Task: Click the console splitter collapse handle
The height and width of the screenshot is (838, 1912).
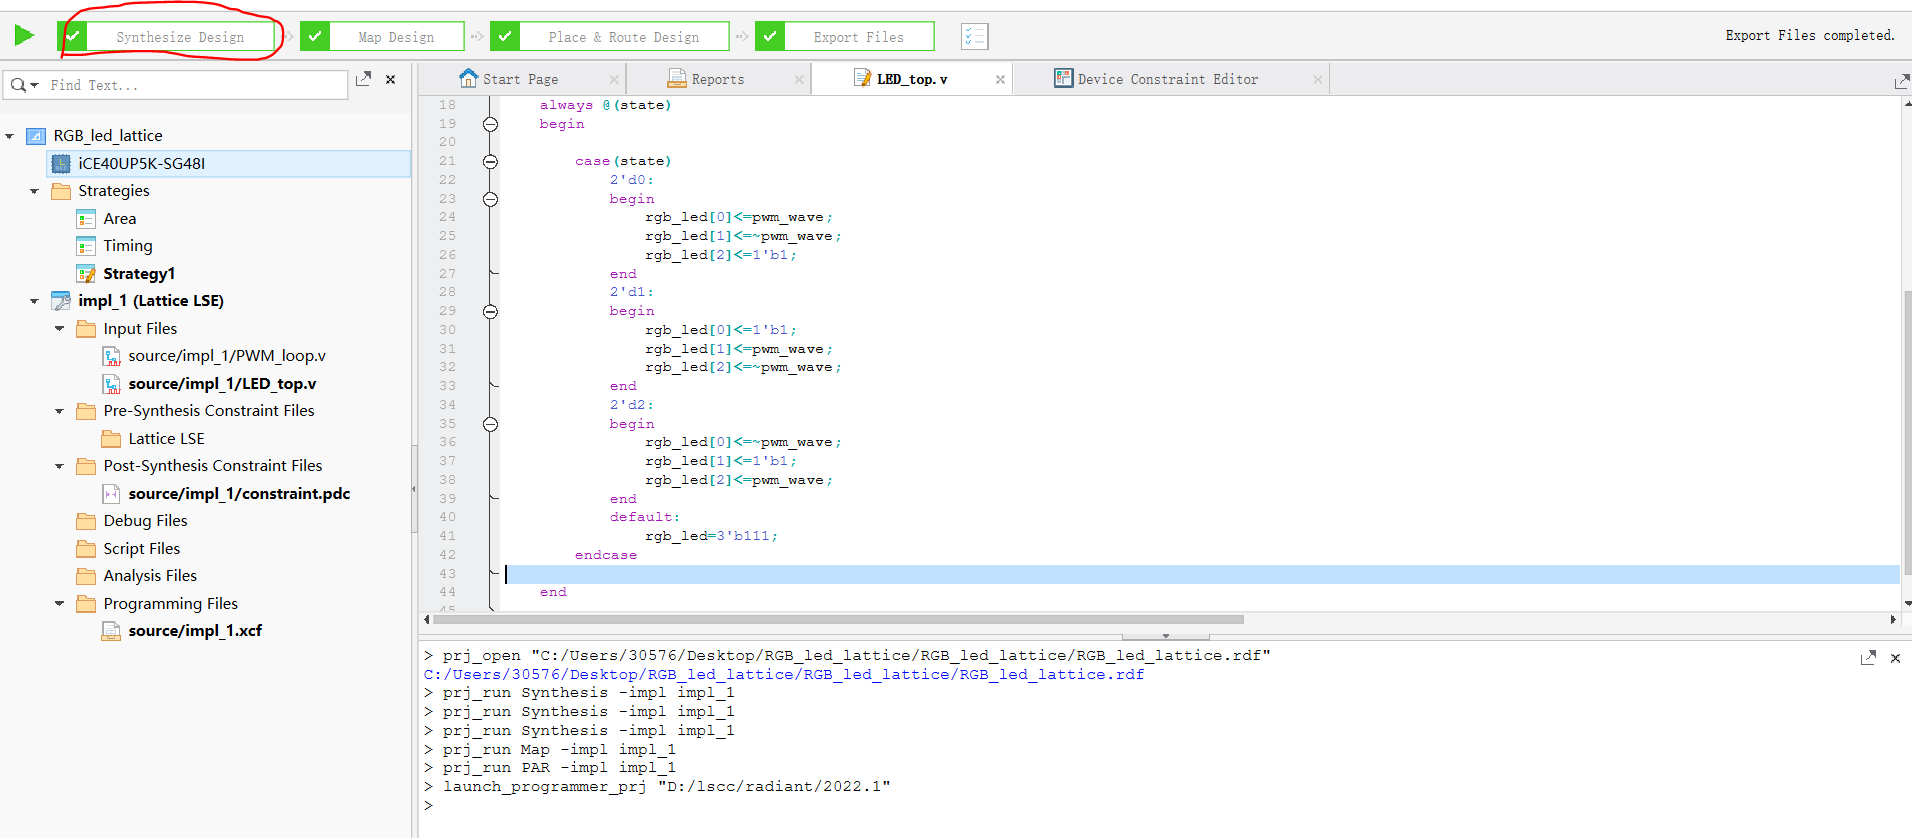Action: [x=1165, y=636]
